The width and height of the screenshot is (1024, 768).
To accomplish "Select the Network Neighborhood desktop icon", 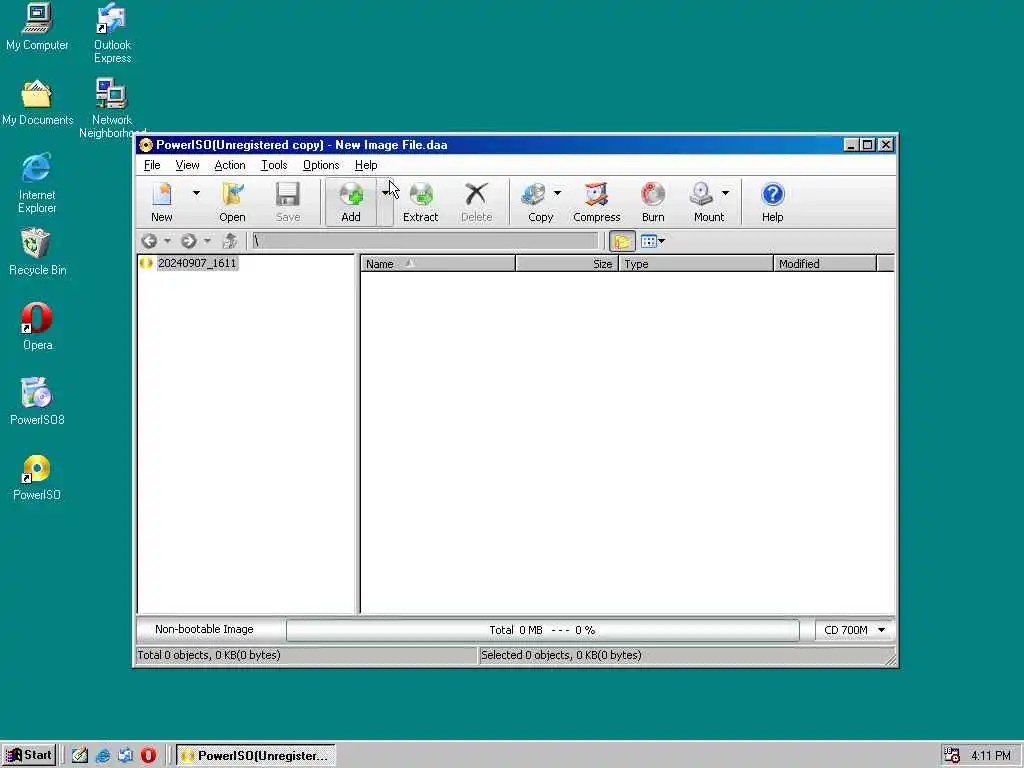I will tap(112, 108).
